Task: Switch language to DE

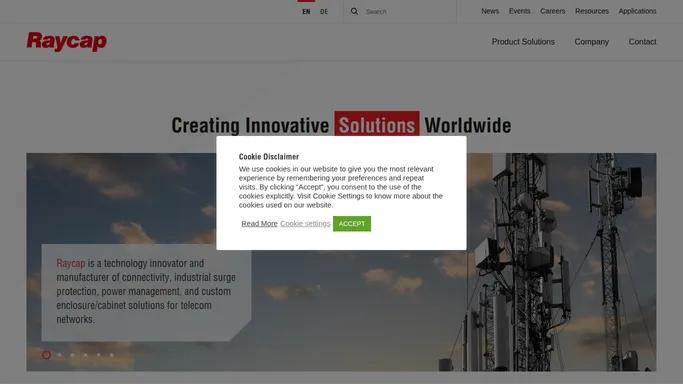Action: point(324,12)
